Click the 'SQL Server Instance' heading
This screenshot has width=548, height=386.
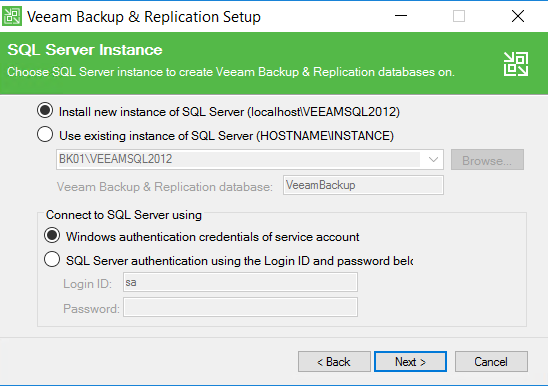point(85,50)
